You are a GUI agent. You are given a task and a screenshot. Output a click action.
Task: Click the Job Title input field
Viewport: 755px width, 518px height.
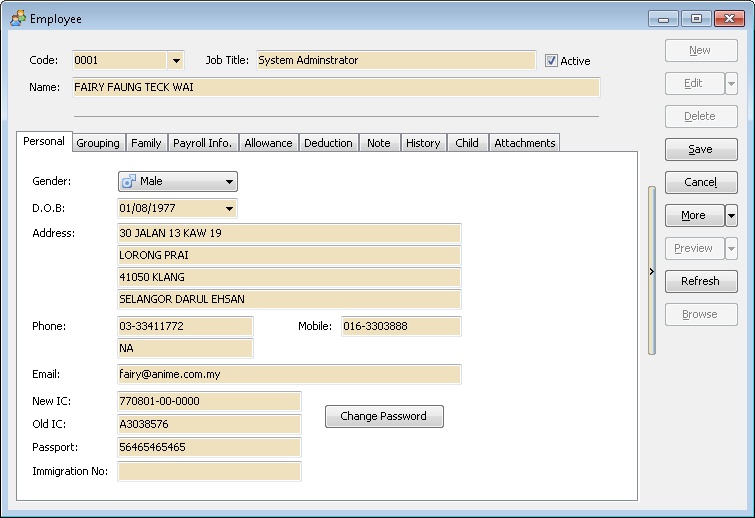[x=396, y=61]
